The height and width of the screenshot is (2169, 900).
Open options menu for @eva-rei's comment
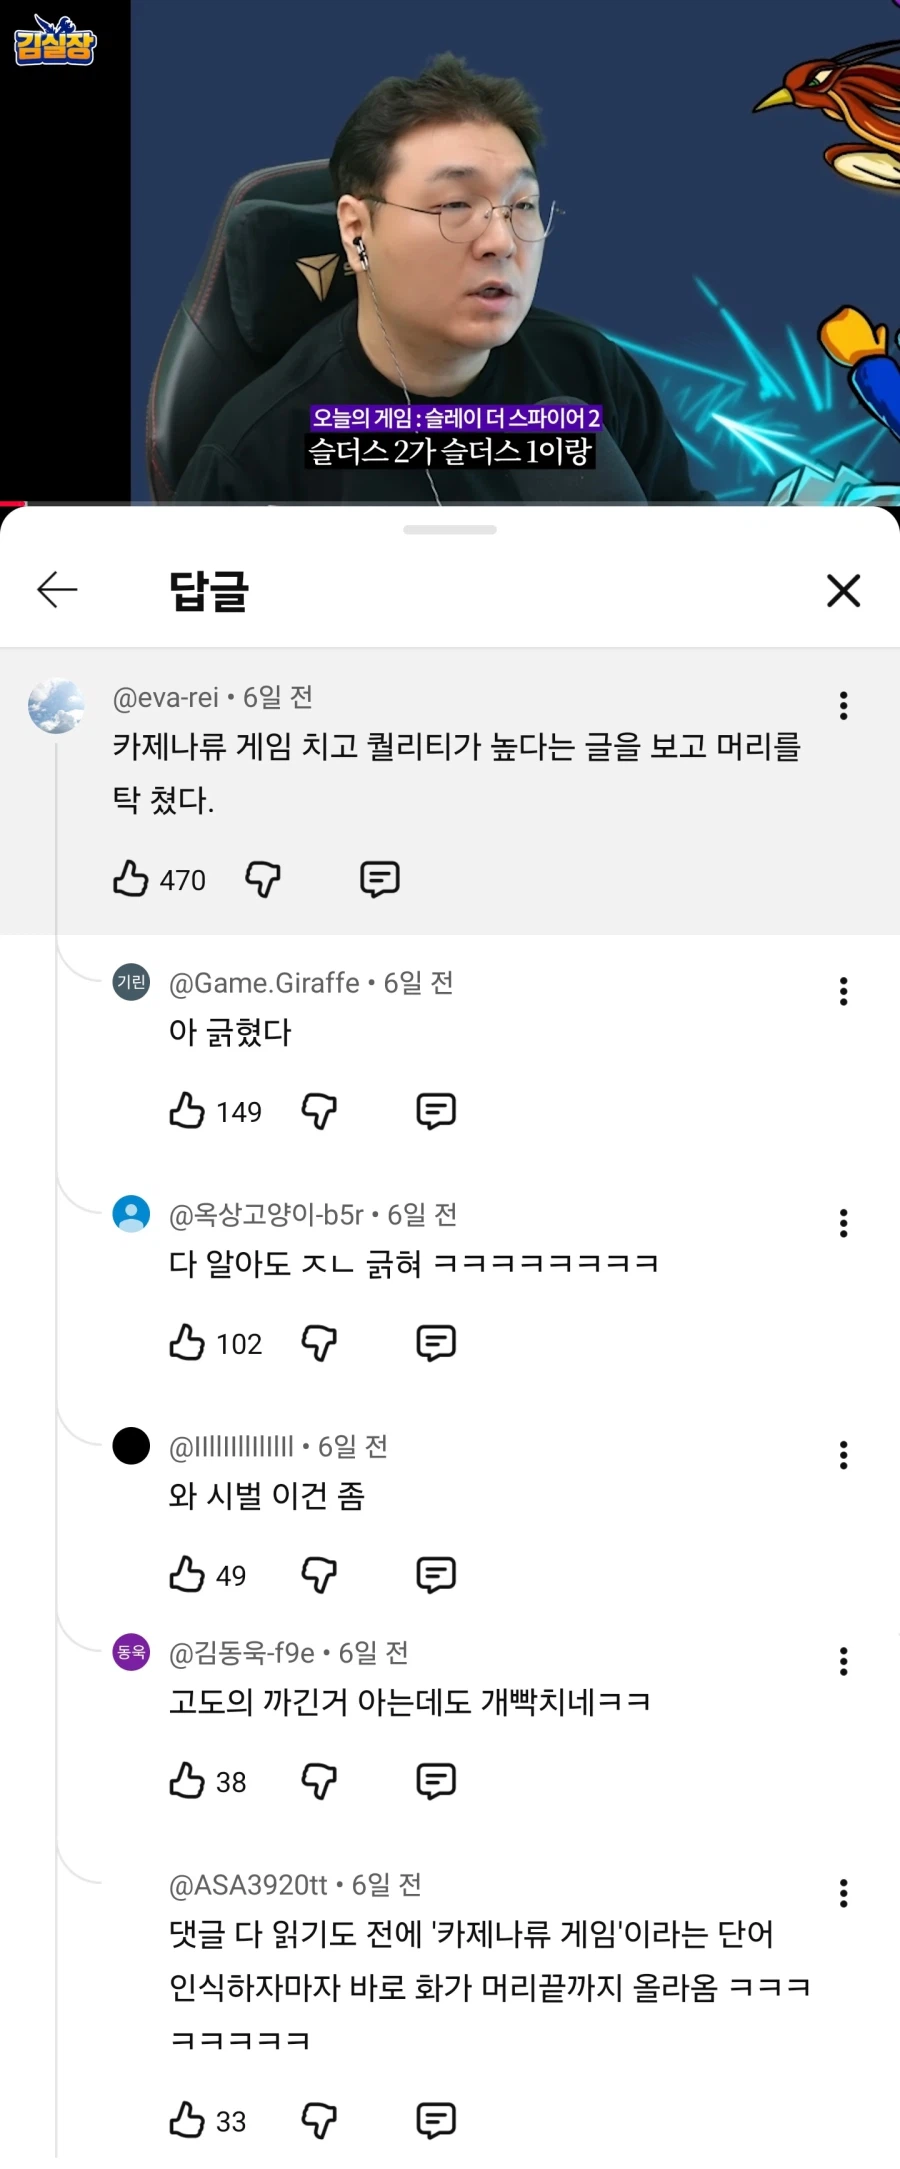pyautogui.click(x=843, y=706)
